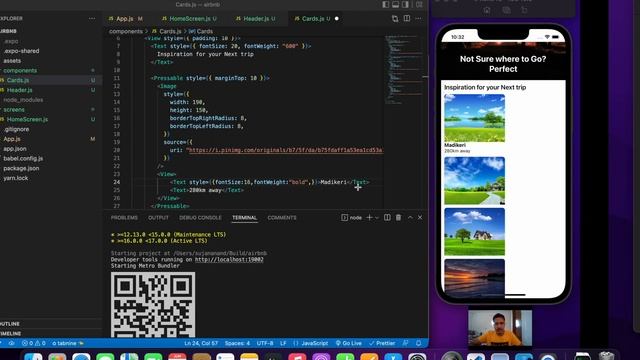Select the Cards.js editor tab

click(312, 19)
